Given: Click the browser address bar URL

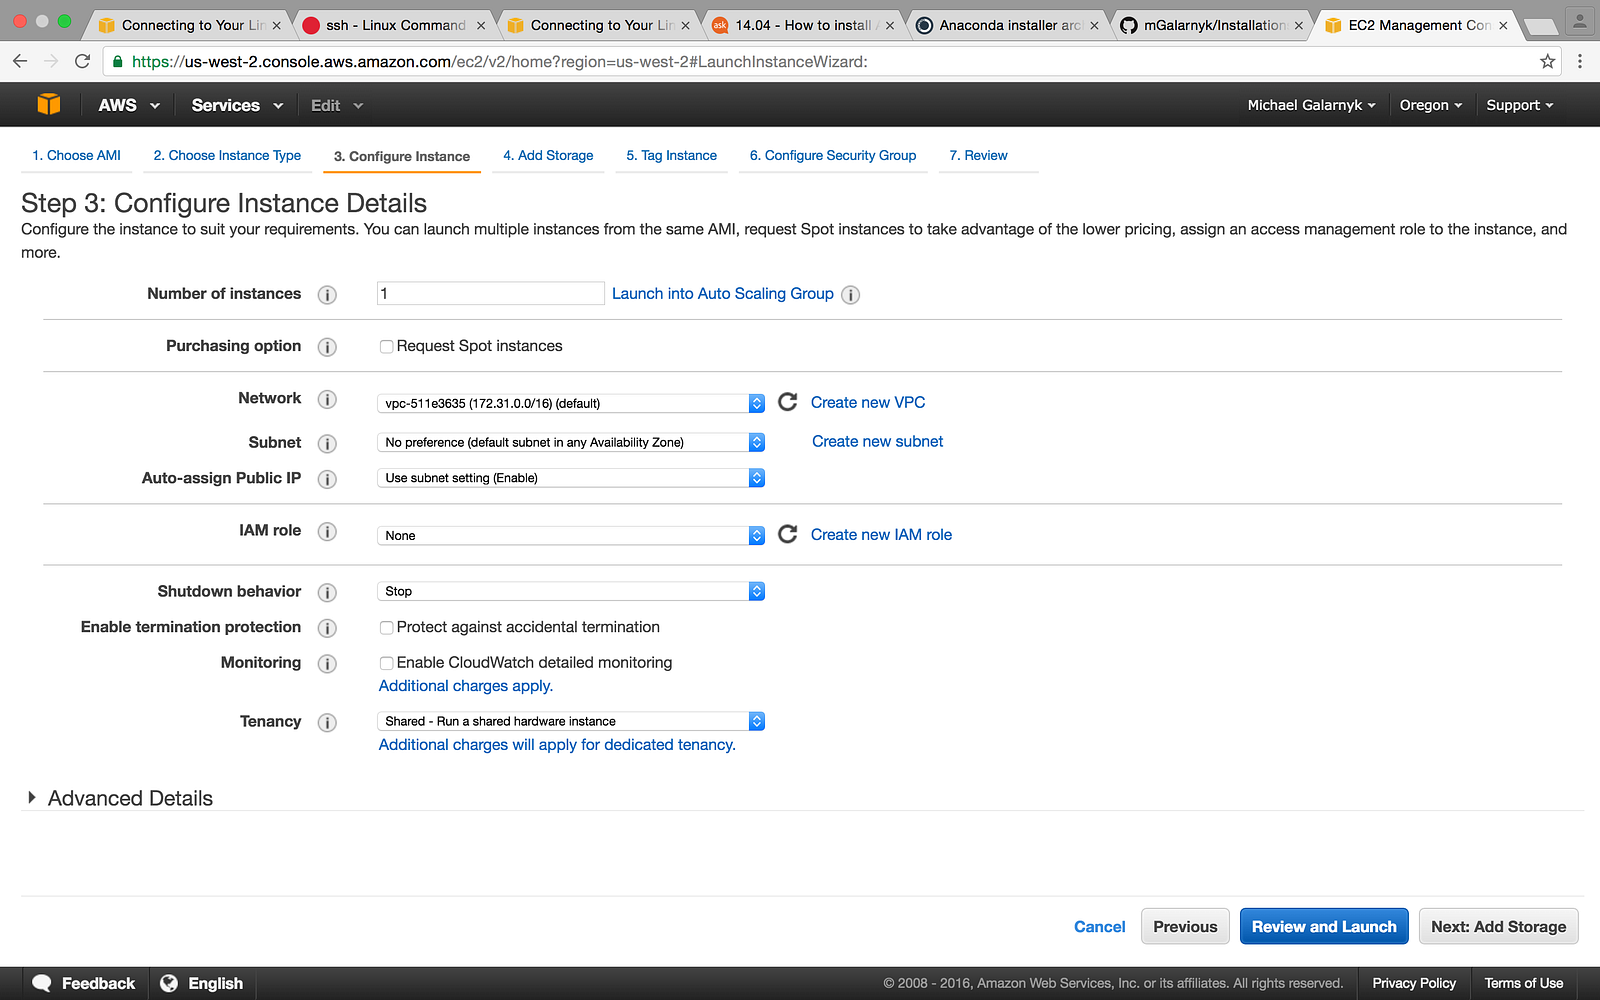Looking at the screenshot, I should point(500,61).
